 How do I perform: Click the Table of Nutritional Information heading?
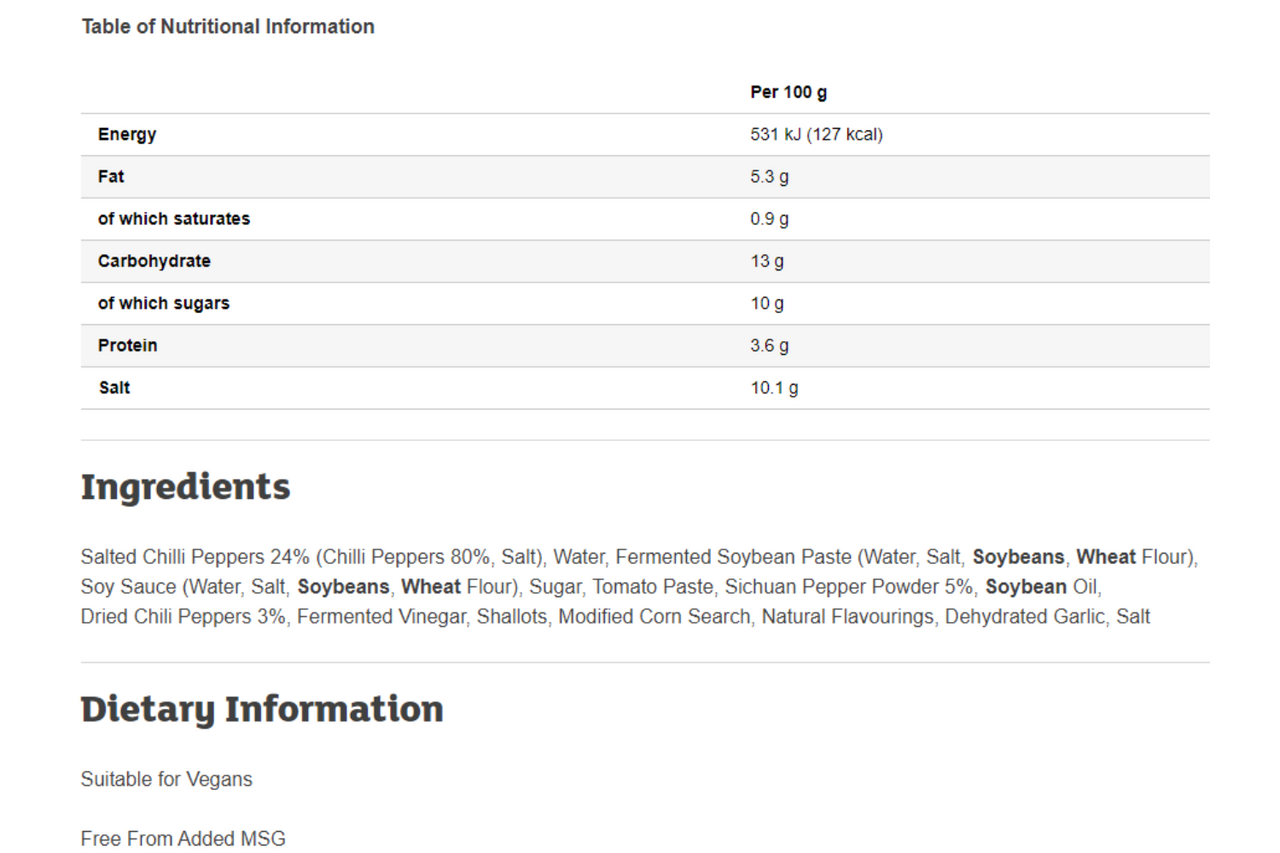(228, 27)
